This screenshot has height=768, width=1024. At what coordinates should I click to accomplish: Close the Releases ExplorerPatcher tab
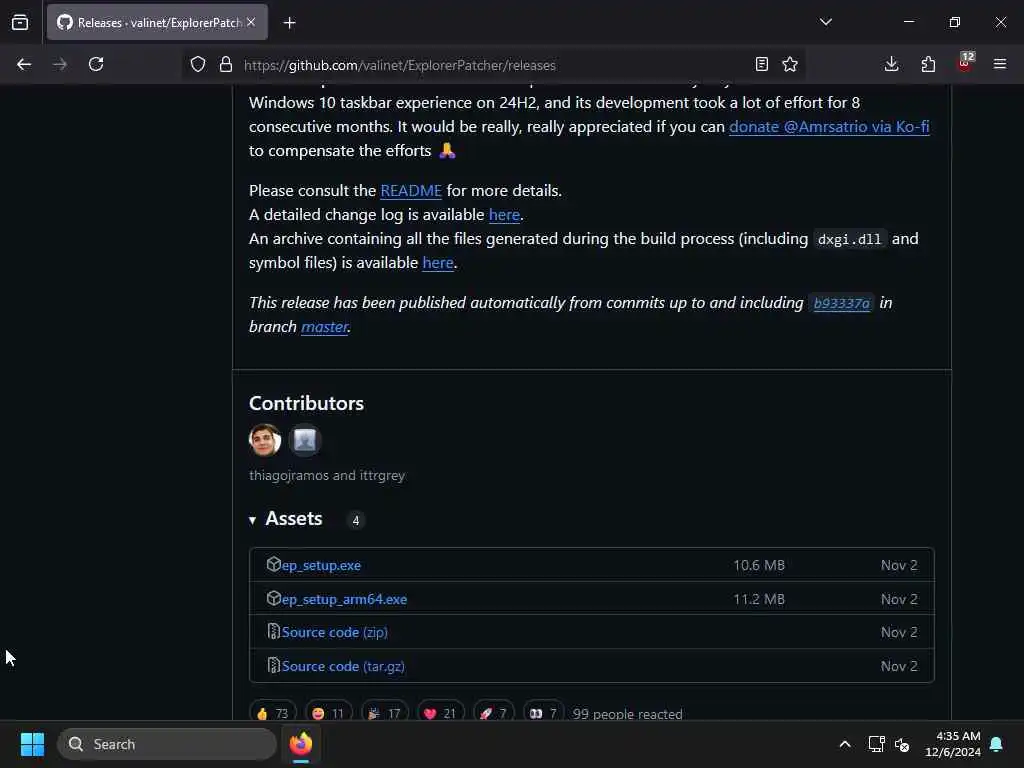[x=251, y=22]
